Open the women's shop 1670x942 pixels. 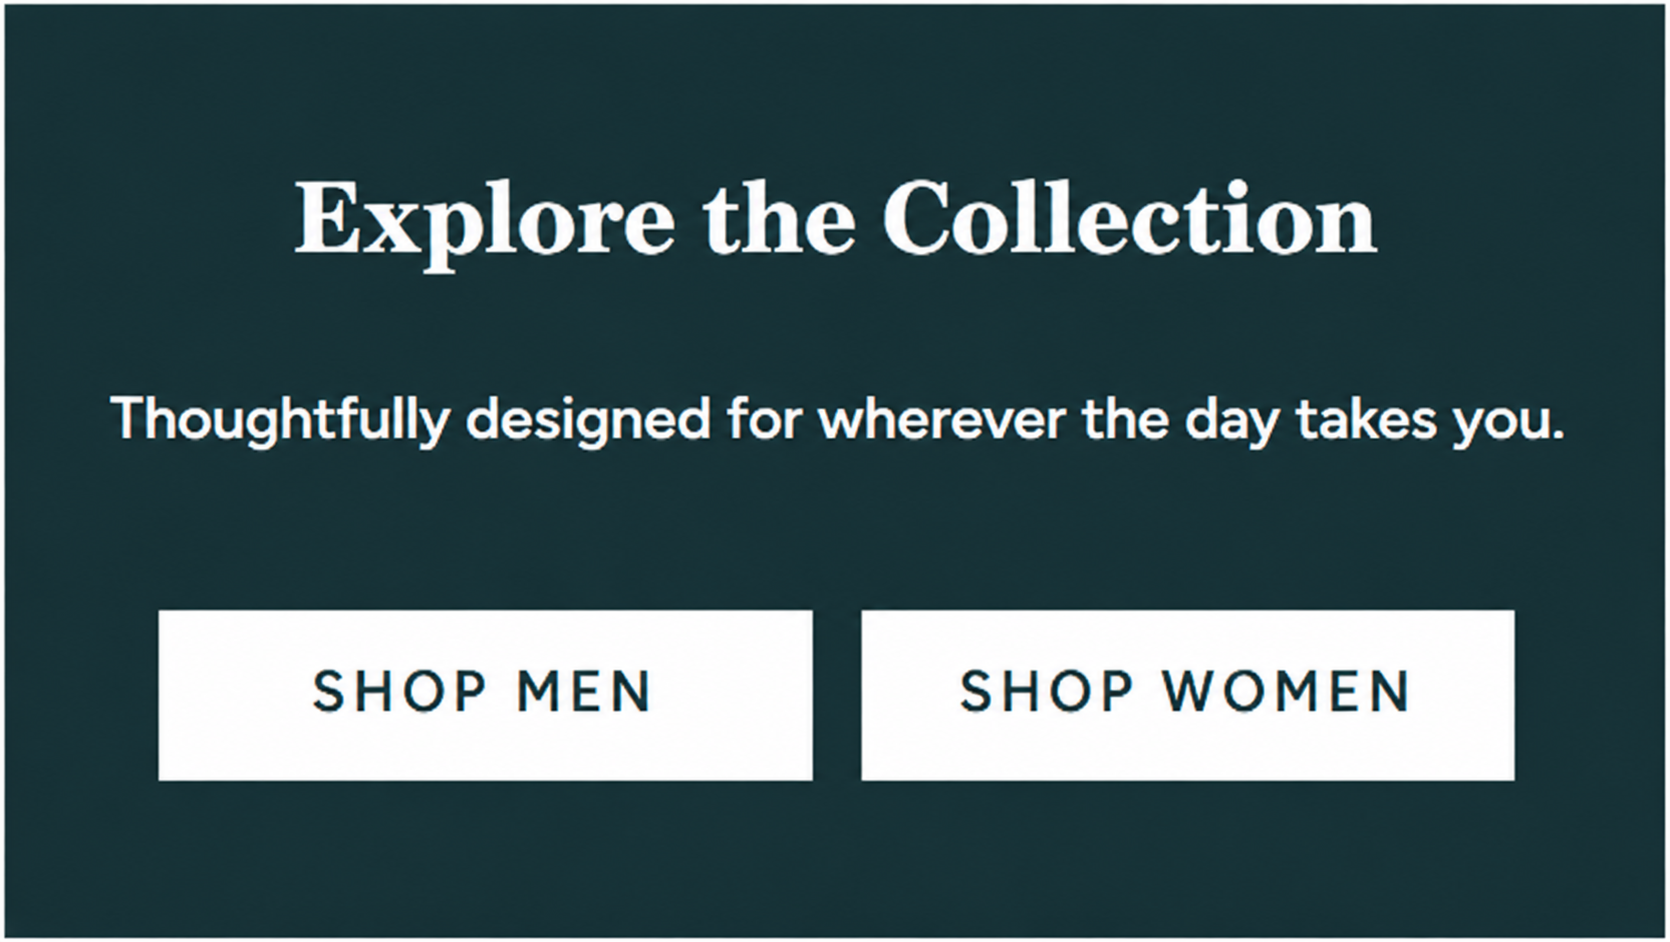click(x=1188, y=695)
